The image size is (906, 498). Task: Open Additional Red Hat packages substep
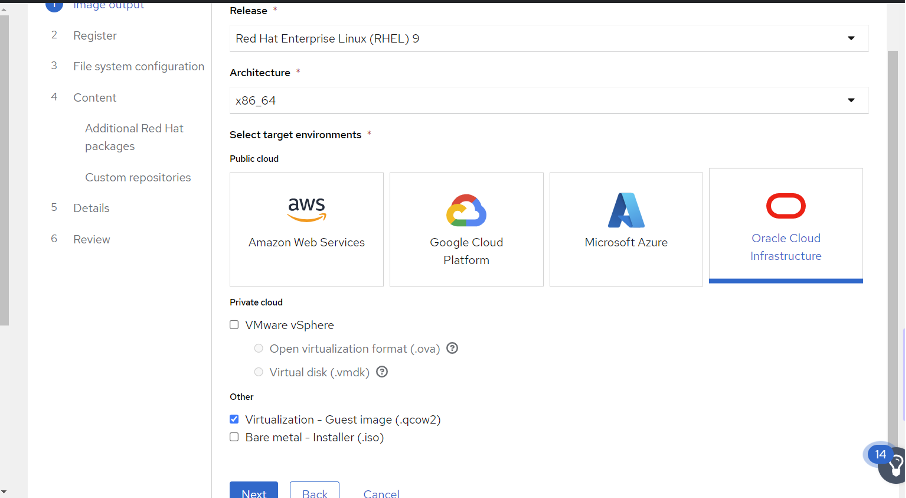point(134,137)
